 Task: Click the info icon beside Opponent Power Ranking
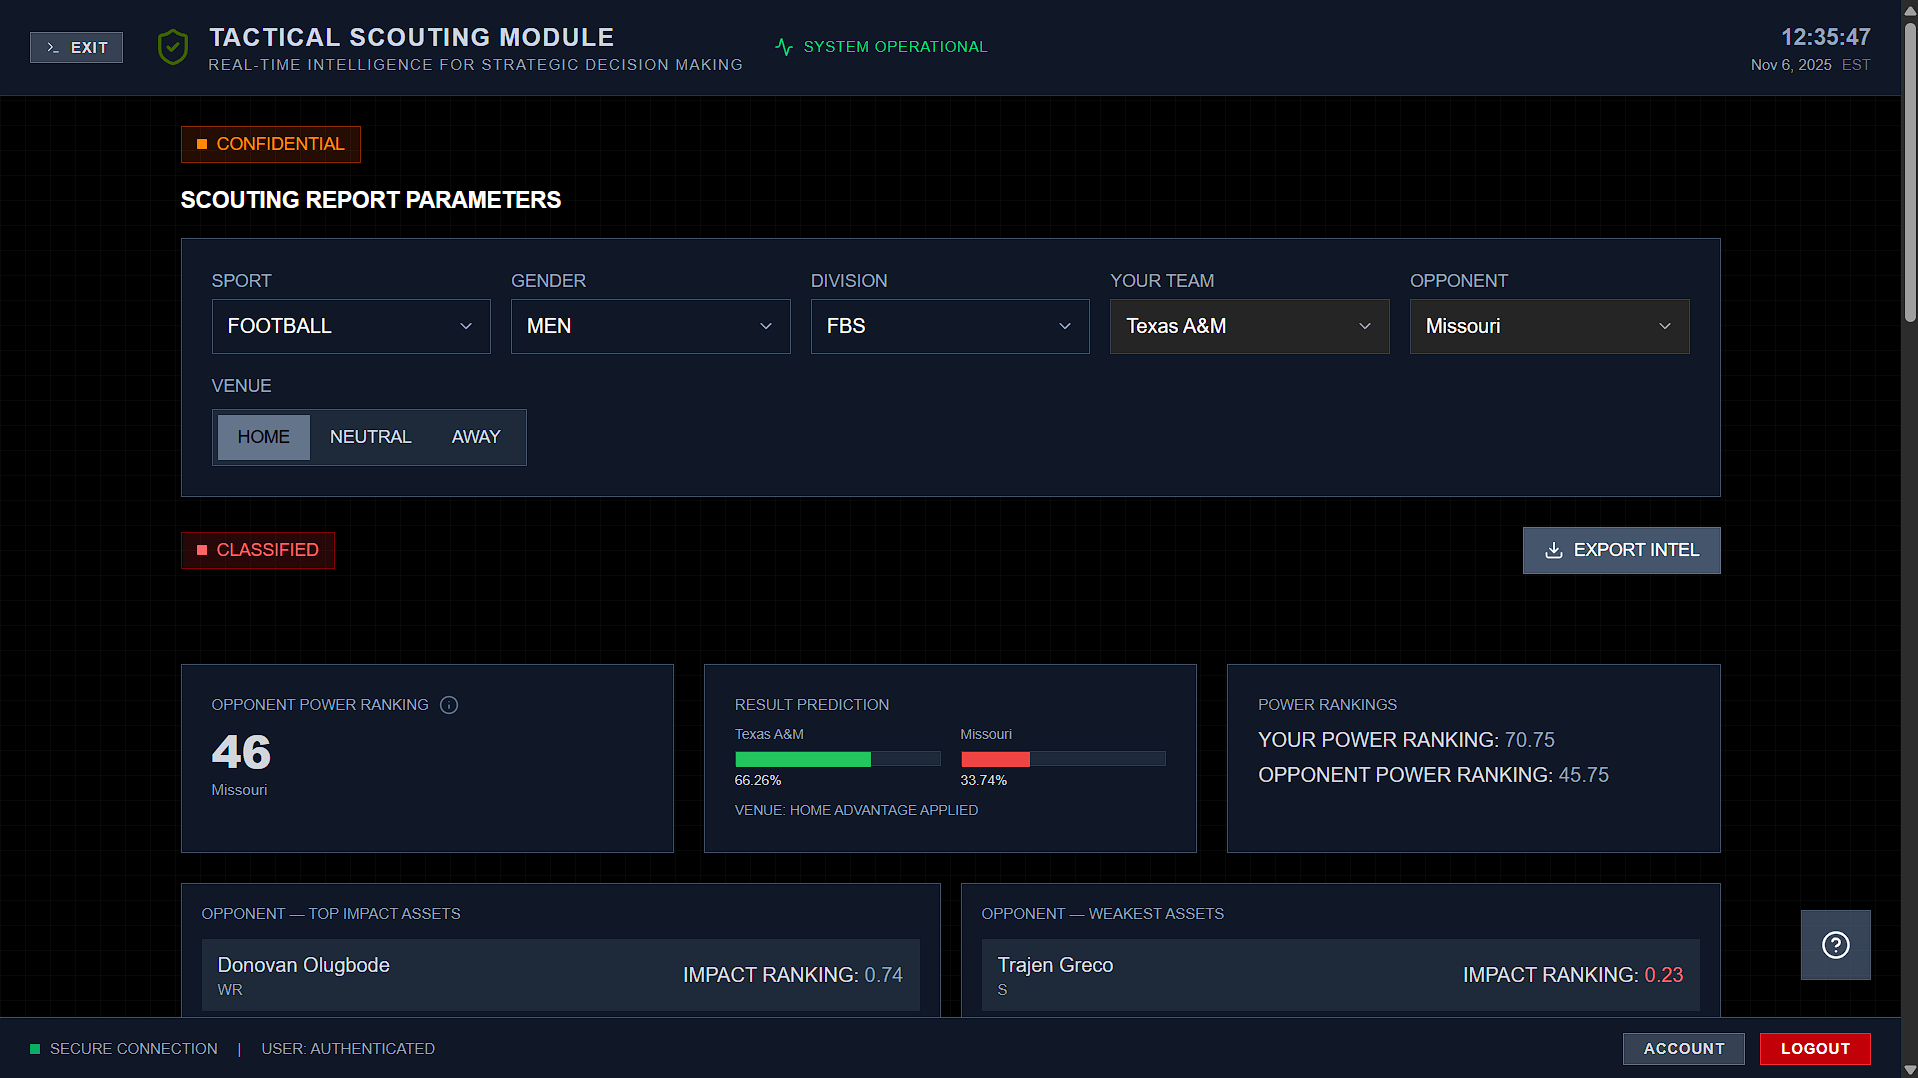click(448, 705)
